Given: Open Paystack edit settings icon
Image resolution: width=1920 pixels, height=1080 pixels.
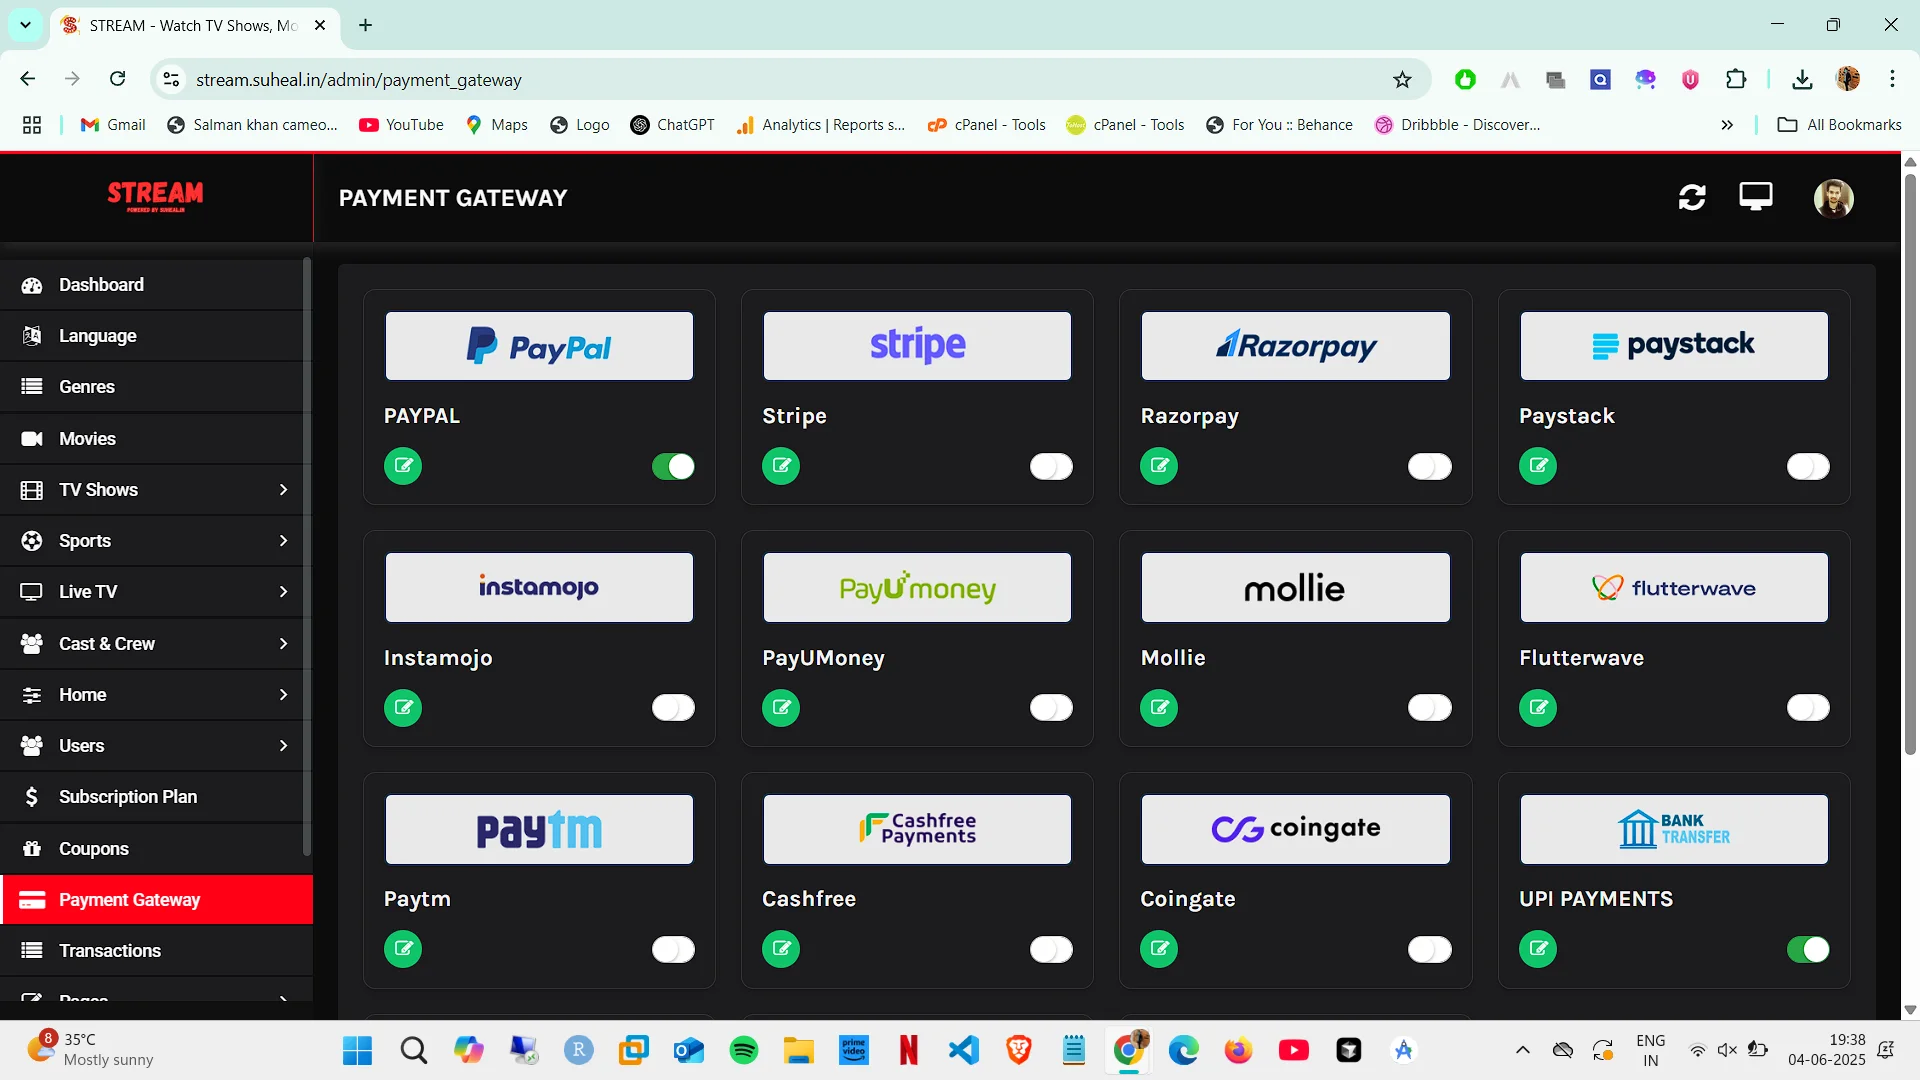Looking at the screenshot, I should tap(1538, 466).
